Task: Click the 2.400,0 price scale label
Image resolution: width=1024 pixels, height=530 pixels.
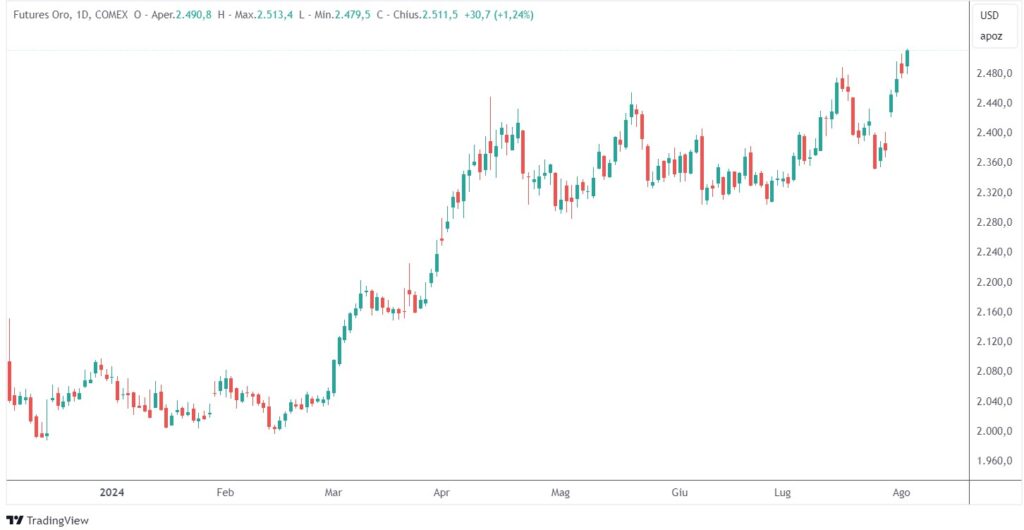Action: pos(995,133)
